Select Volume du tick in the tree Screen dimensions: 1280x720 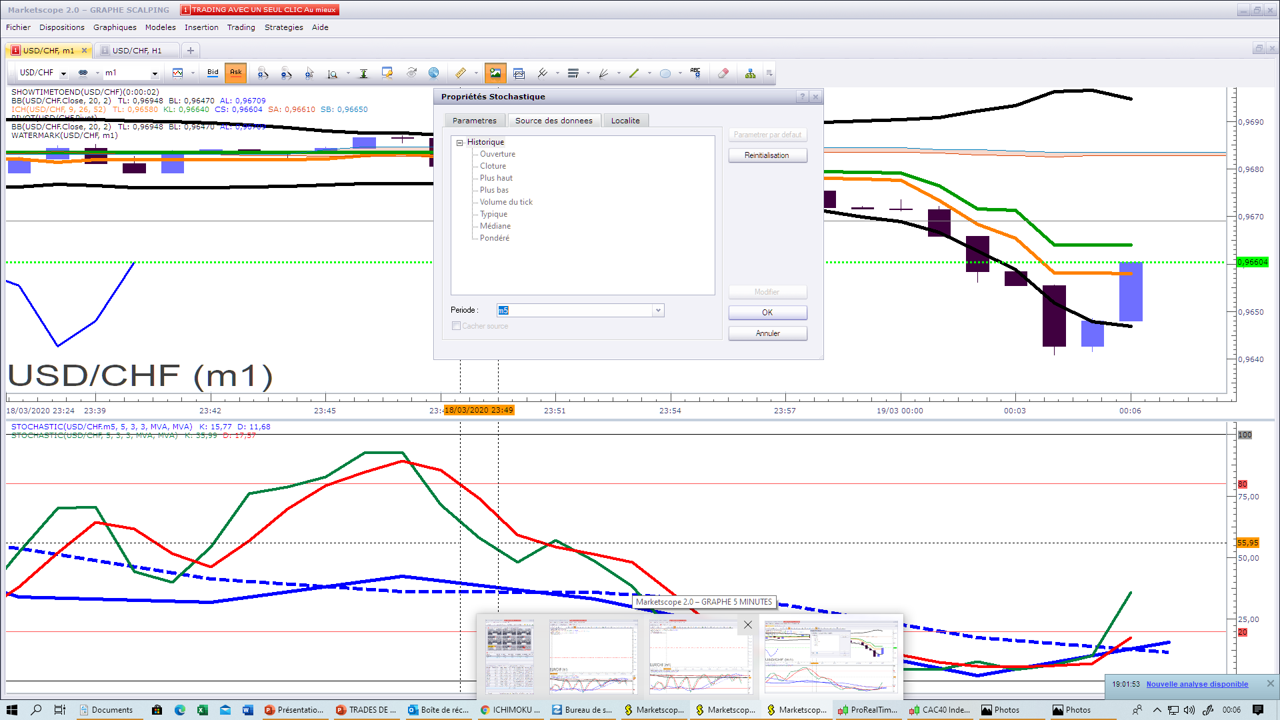tap(506, 202)
